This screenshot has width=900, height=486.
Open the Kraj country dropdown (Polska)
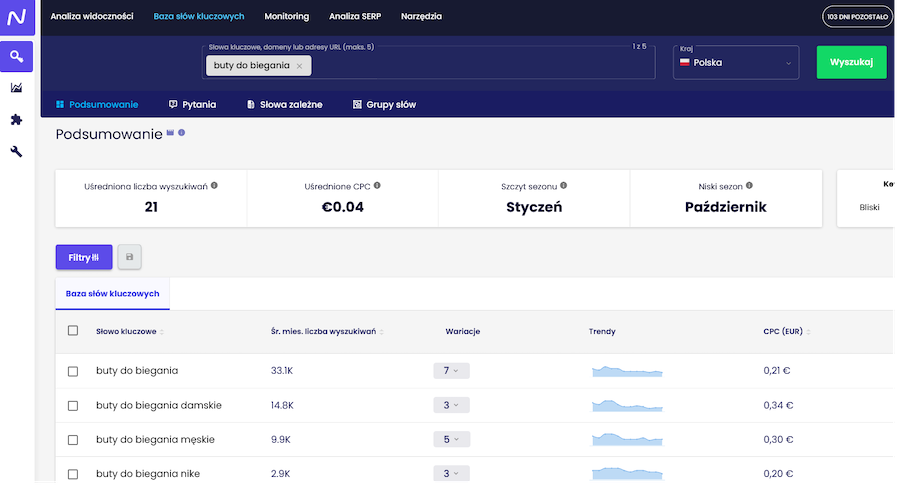pos(736,63)
